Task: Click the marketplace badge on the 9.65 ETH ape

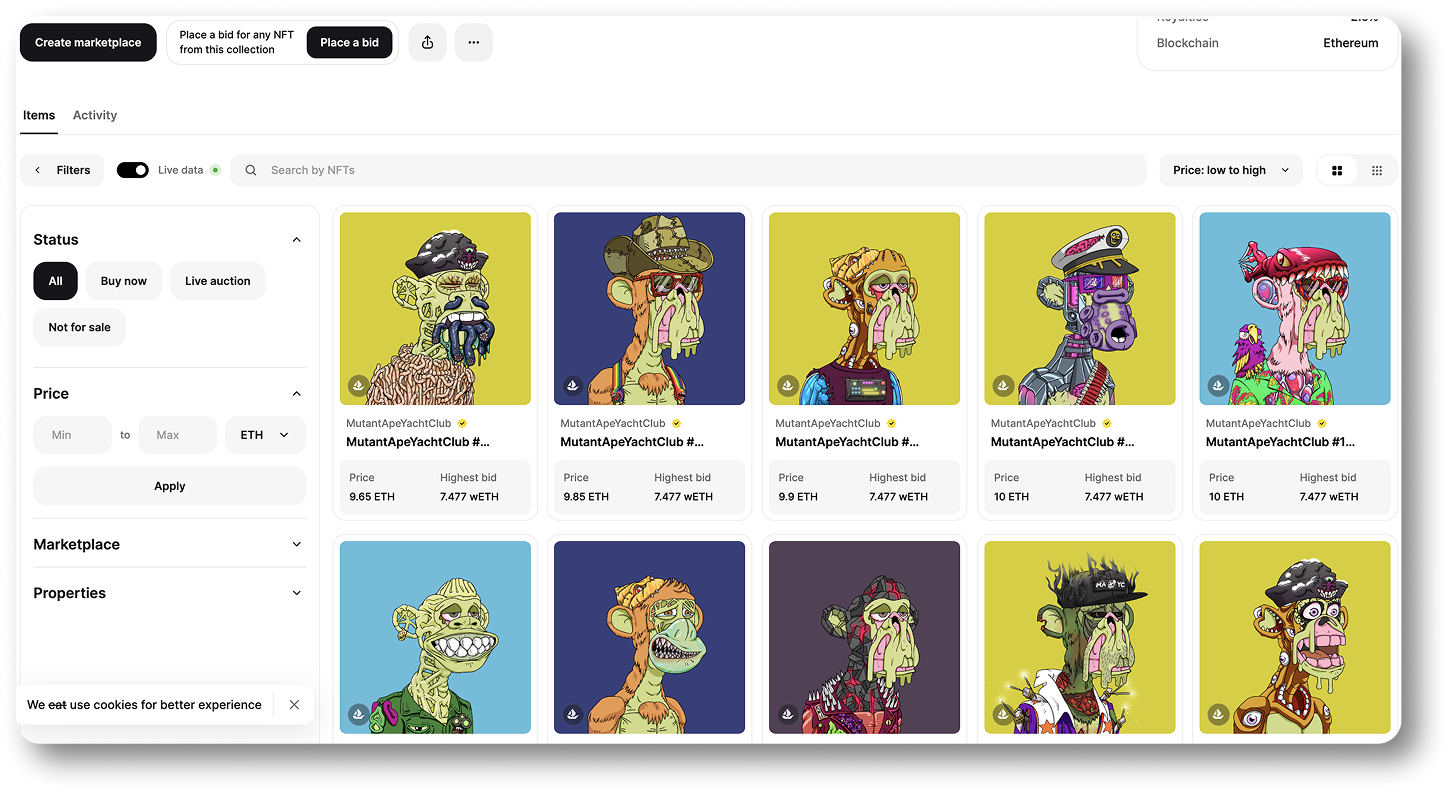Action: (x=358, y=385)
